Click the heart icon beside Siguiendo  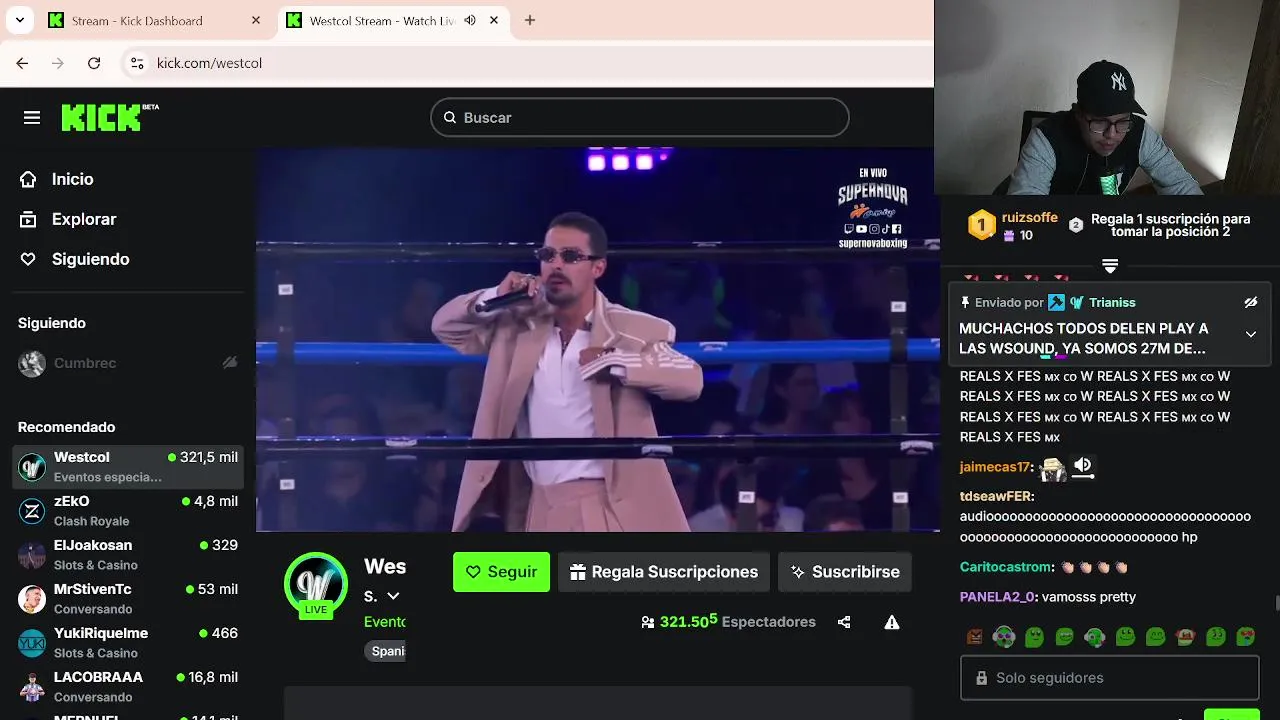29,259
